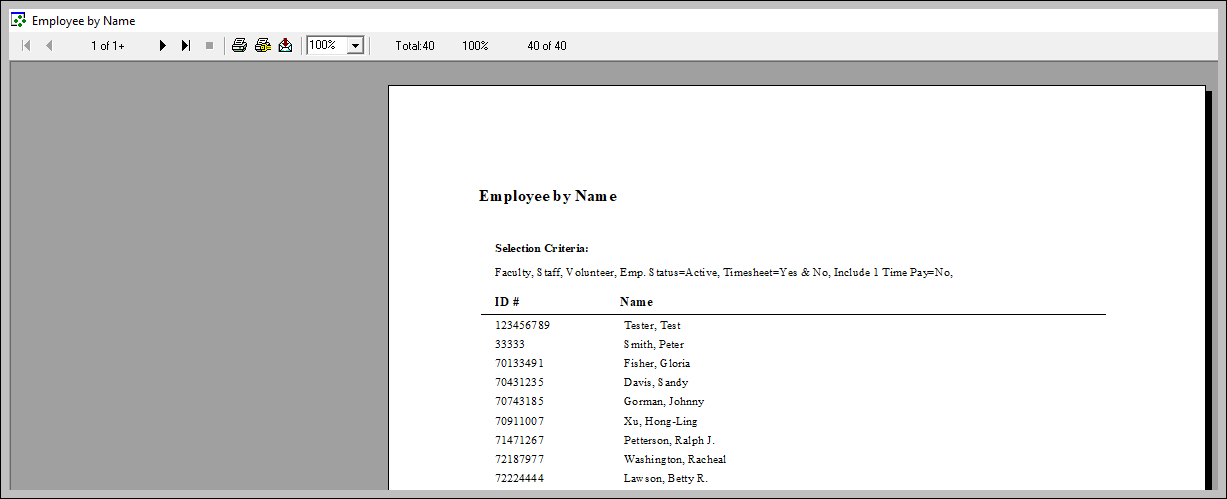Click the name 'Petterson, Ralph J.'
1227x499 pixels.
point(670,440)
